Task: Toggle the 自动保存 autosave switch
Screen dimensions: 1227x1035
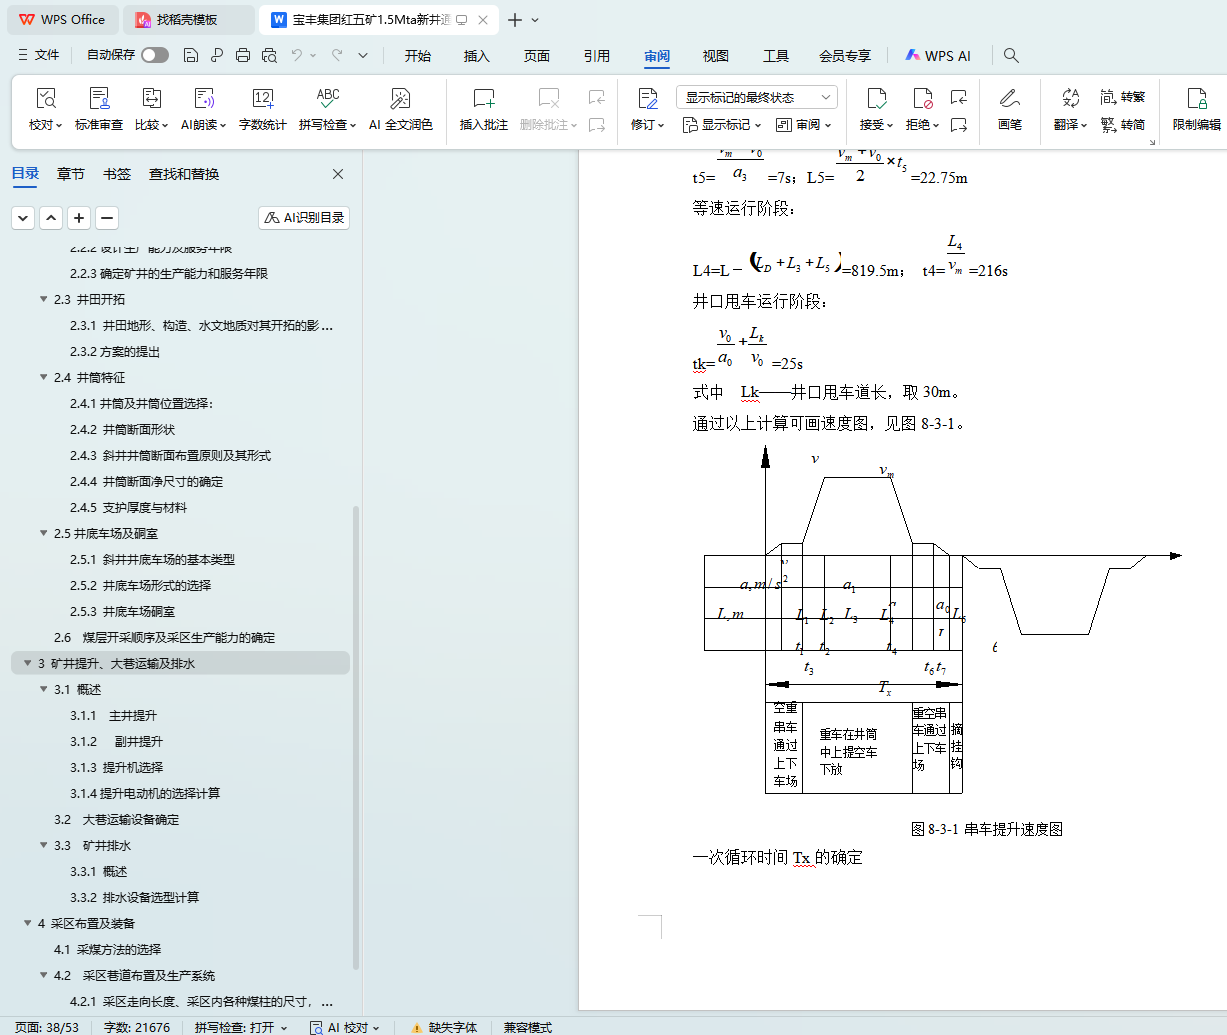Action: click(x=155, y=55)
